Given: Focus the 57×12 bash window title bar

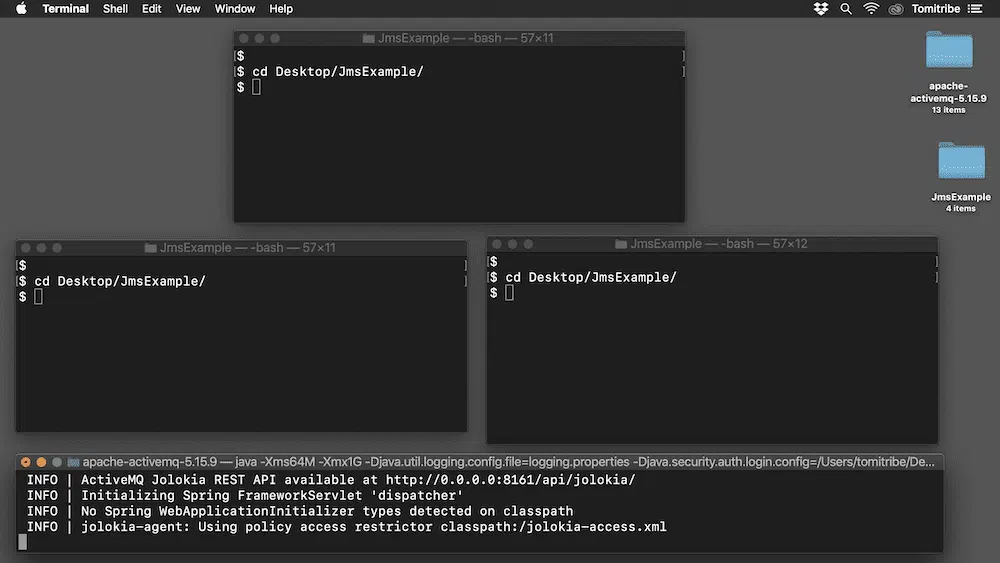Looking at the screenshot, I should (x=712, y=244).
